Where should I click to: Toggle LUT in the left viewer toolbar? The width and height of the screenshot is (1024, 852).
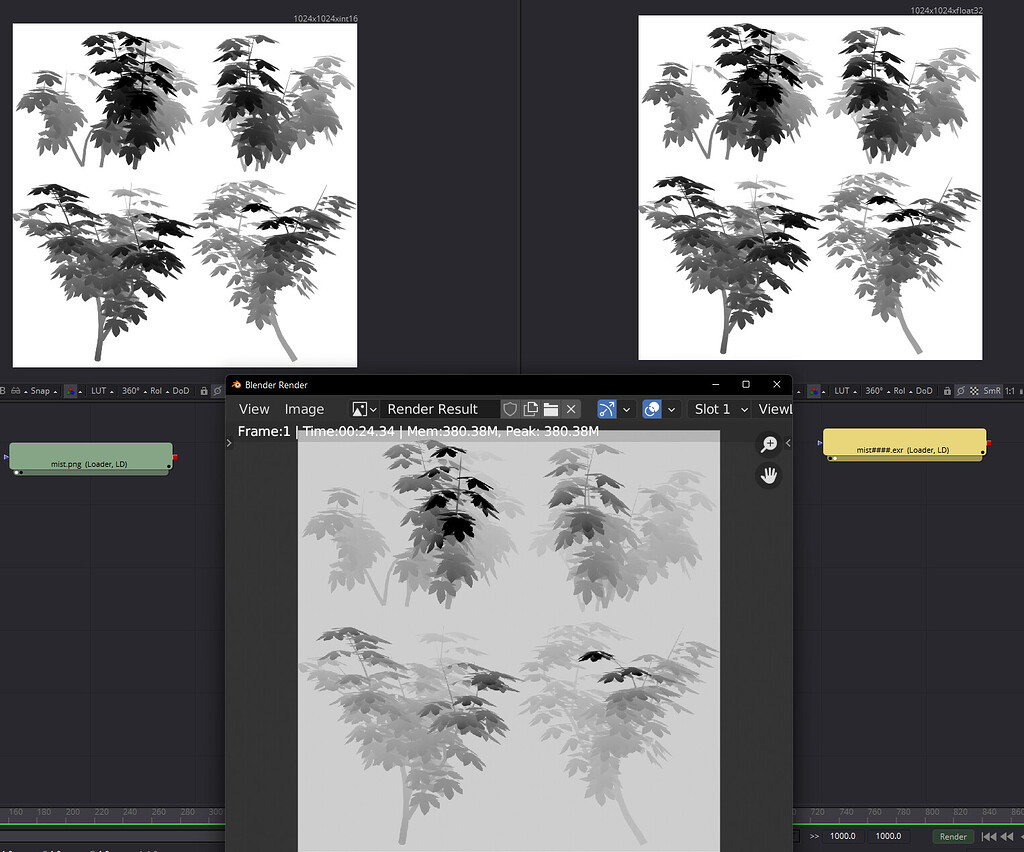(99, 390)
